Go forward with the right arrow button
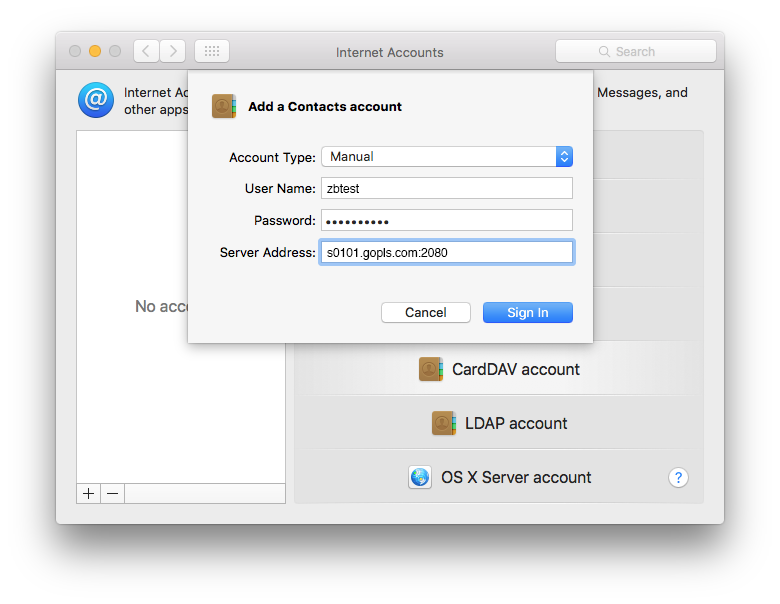The width and height of the screenshot is (780, 604). click(173, 51)
